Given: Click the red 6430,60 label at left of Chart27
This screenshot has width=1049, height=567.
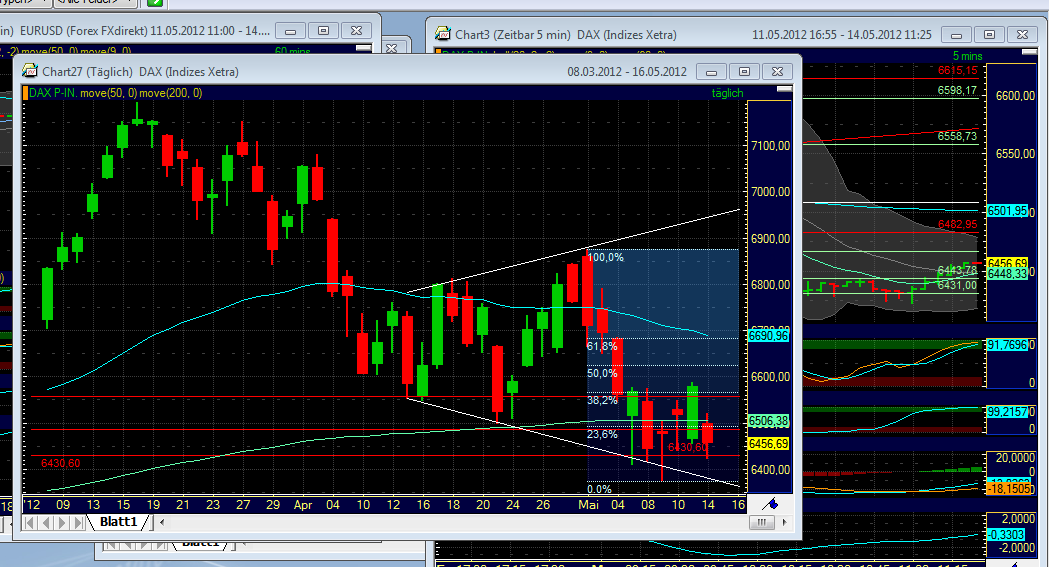Looking at the screenshot, I should pyautogui.click(x=60, y=463).
